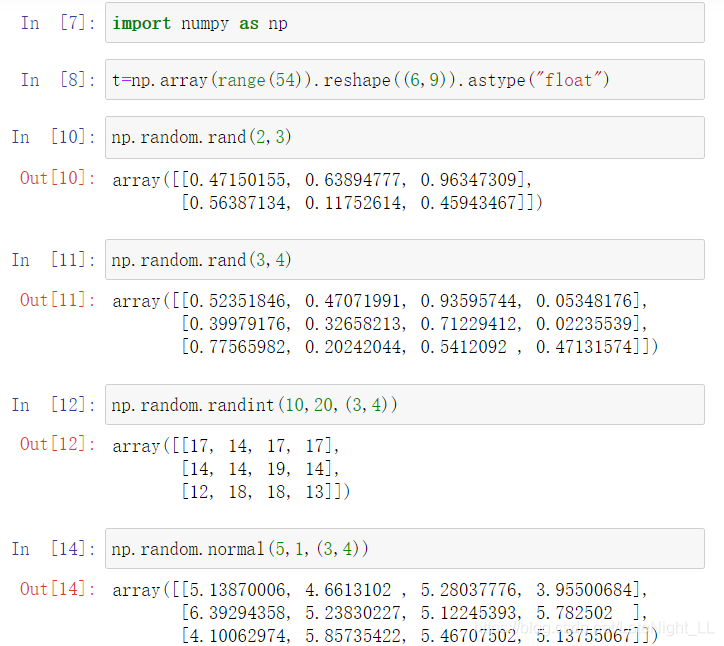Screen dimensions: 724x646
Task: Click the value 5.13870006 in Out[14]
Action: 238,590
